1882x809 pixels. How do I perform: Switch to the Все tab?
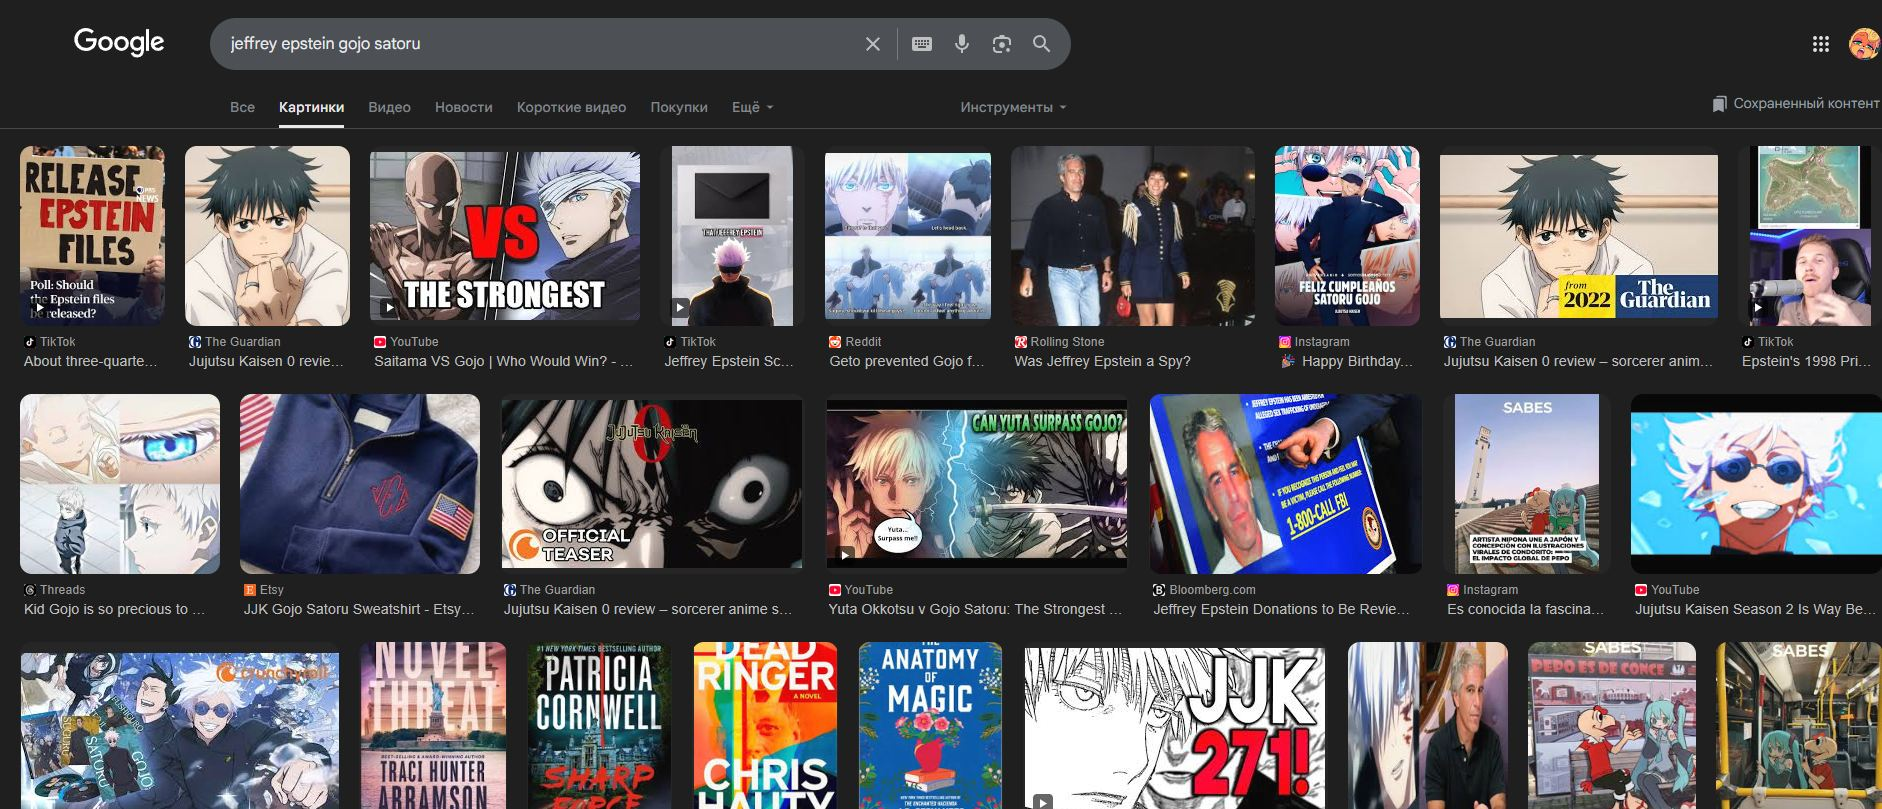coord(242,107)
